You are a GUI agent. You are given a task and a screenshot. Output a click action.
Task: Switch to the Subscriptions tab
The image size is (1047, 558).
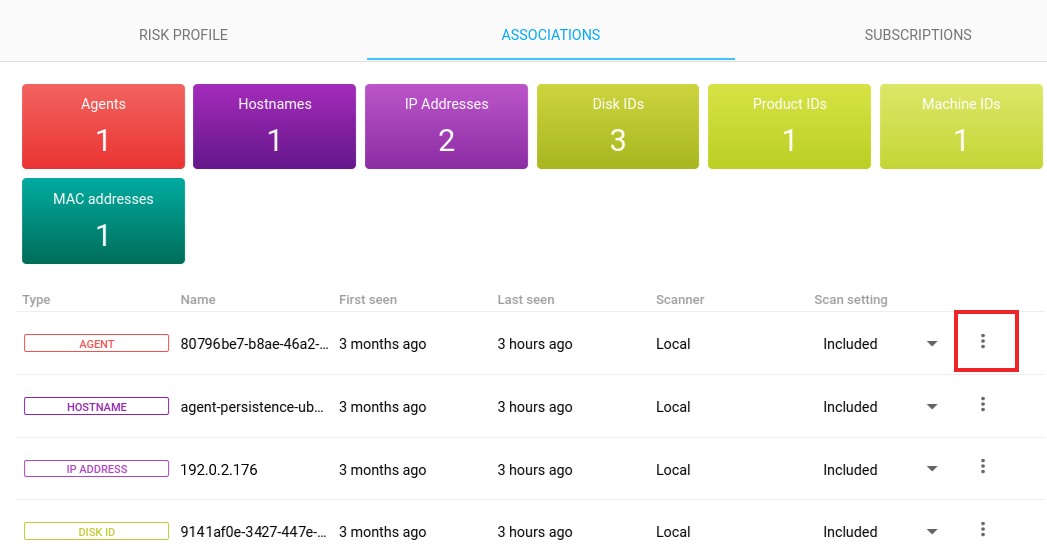click(917, 35)
